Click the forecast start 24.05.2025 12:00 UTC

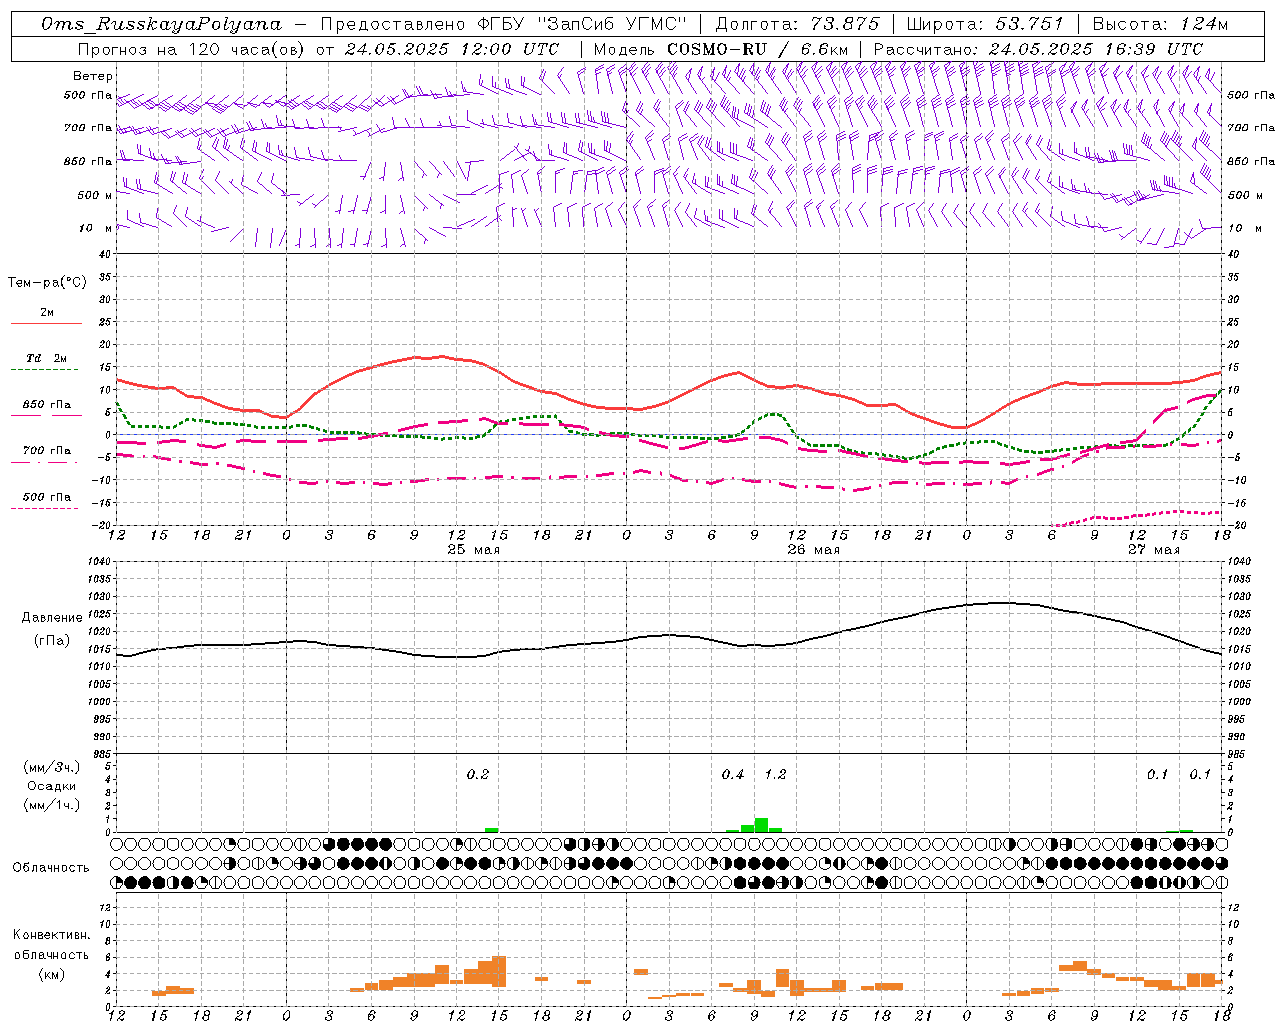tap(452, 49)
